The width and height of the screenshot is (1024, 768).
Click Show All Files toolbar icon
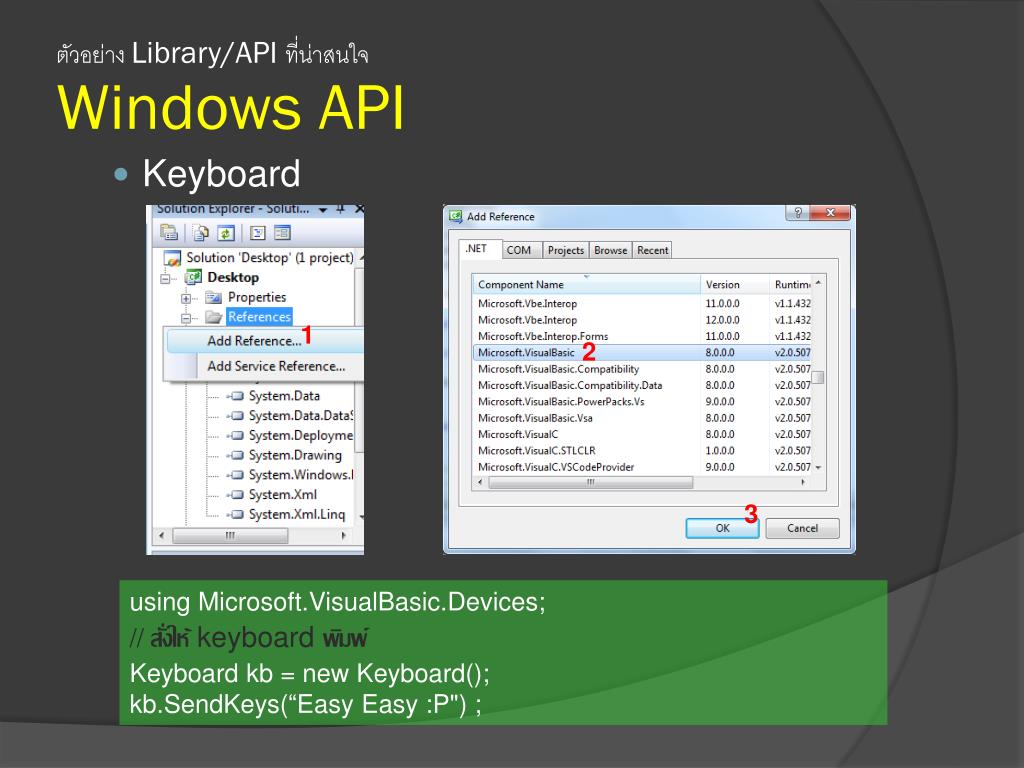(200, 232)
